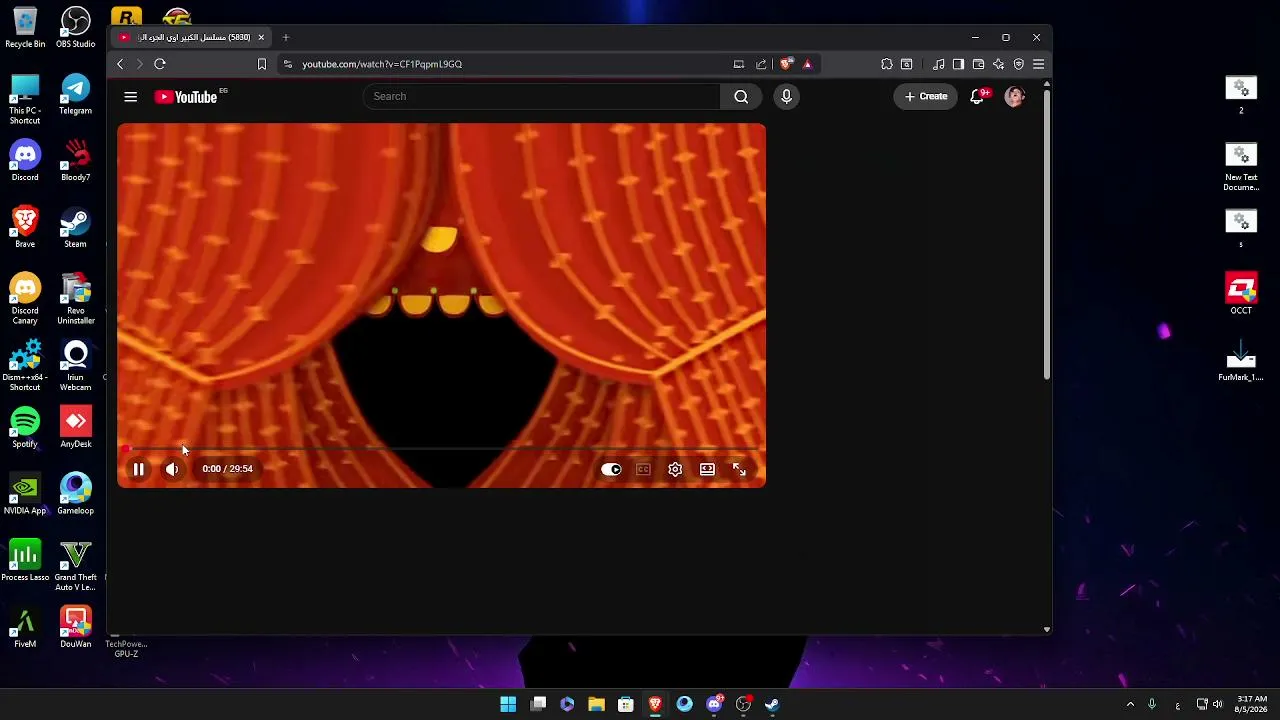Select the NVIDIA App desktop shortcut
Screen dimensions: 1280x720
pyautogui.click(x=25, y=495)
